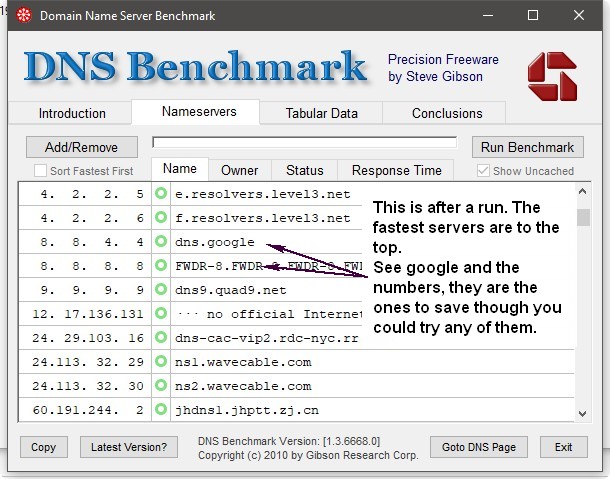610x479 pixels.
Task: Select the f.resolvers.level3.net entry
Action: pyautogui.click(x=263, y=218)
